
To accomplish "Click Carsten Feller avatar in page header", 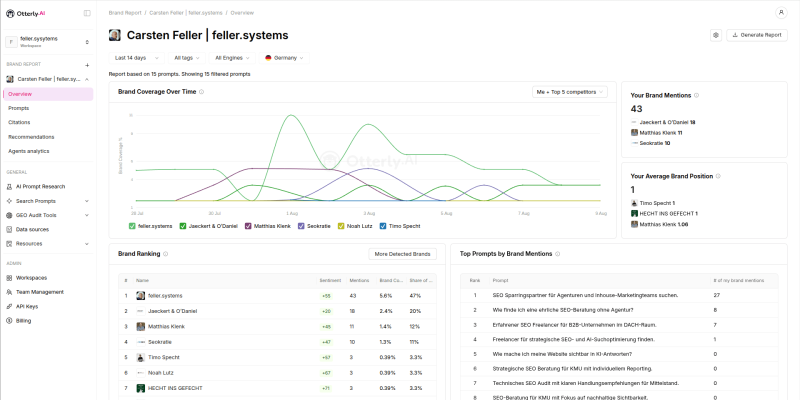I will (x=115, y=35).
